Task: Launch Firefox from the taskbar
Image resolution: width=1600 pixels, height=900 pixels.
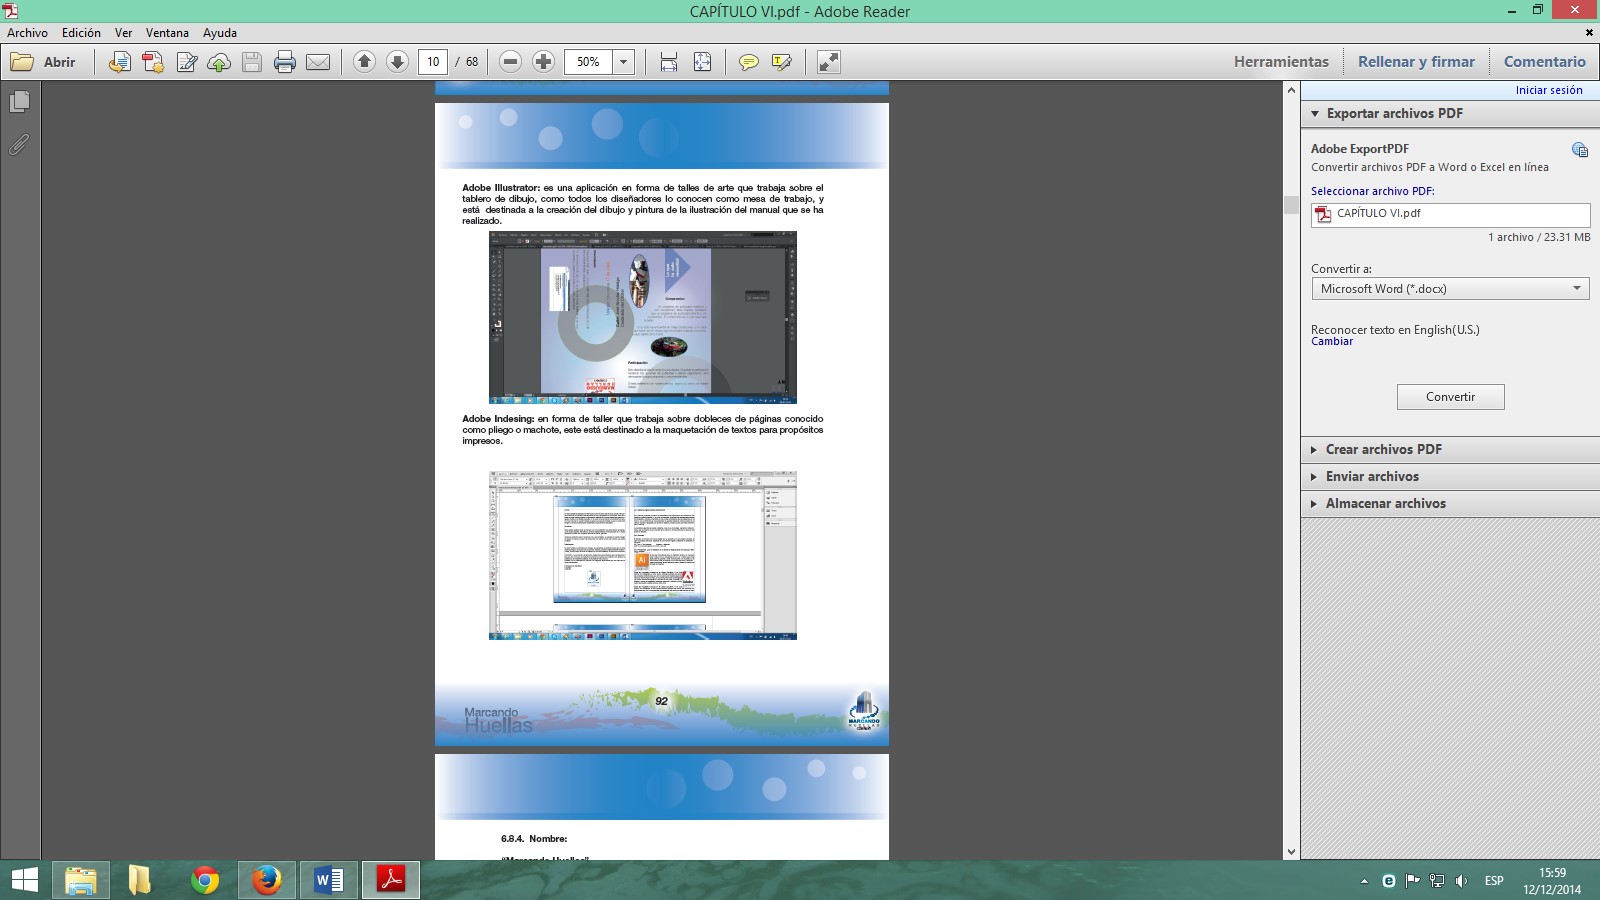Action: point(266,880)
